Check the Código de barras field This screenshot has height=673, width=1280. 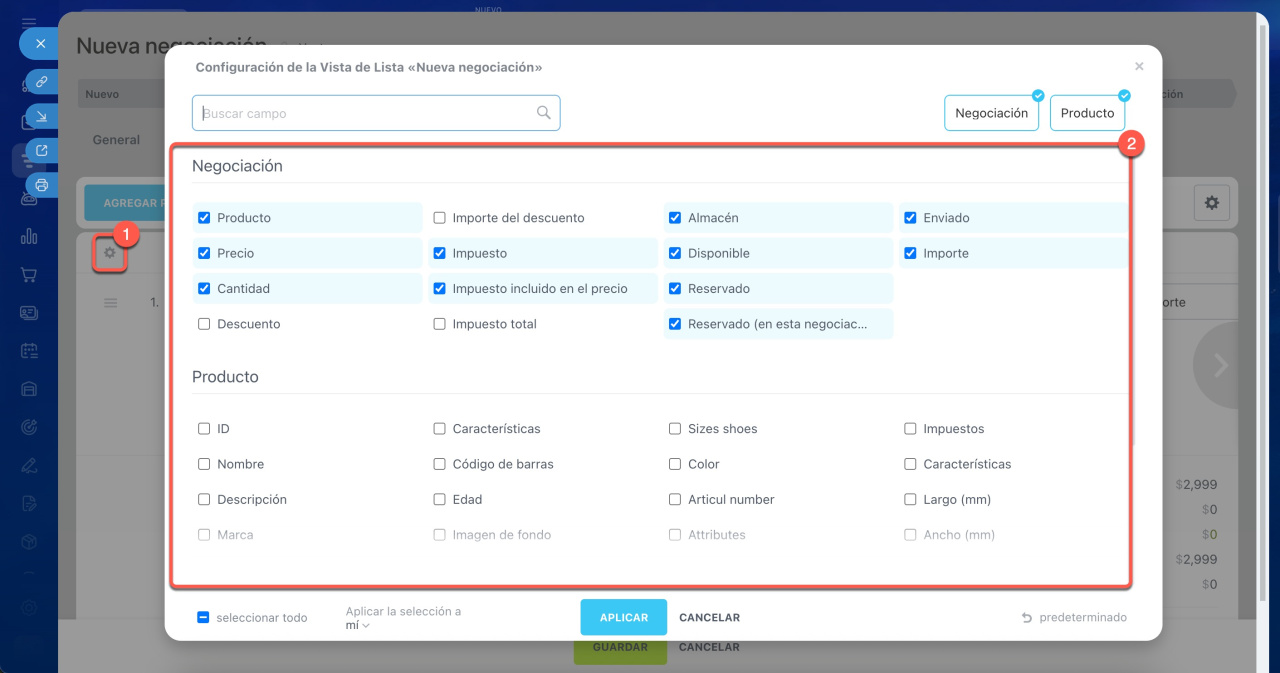[x=439, y=464]
